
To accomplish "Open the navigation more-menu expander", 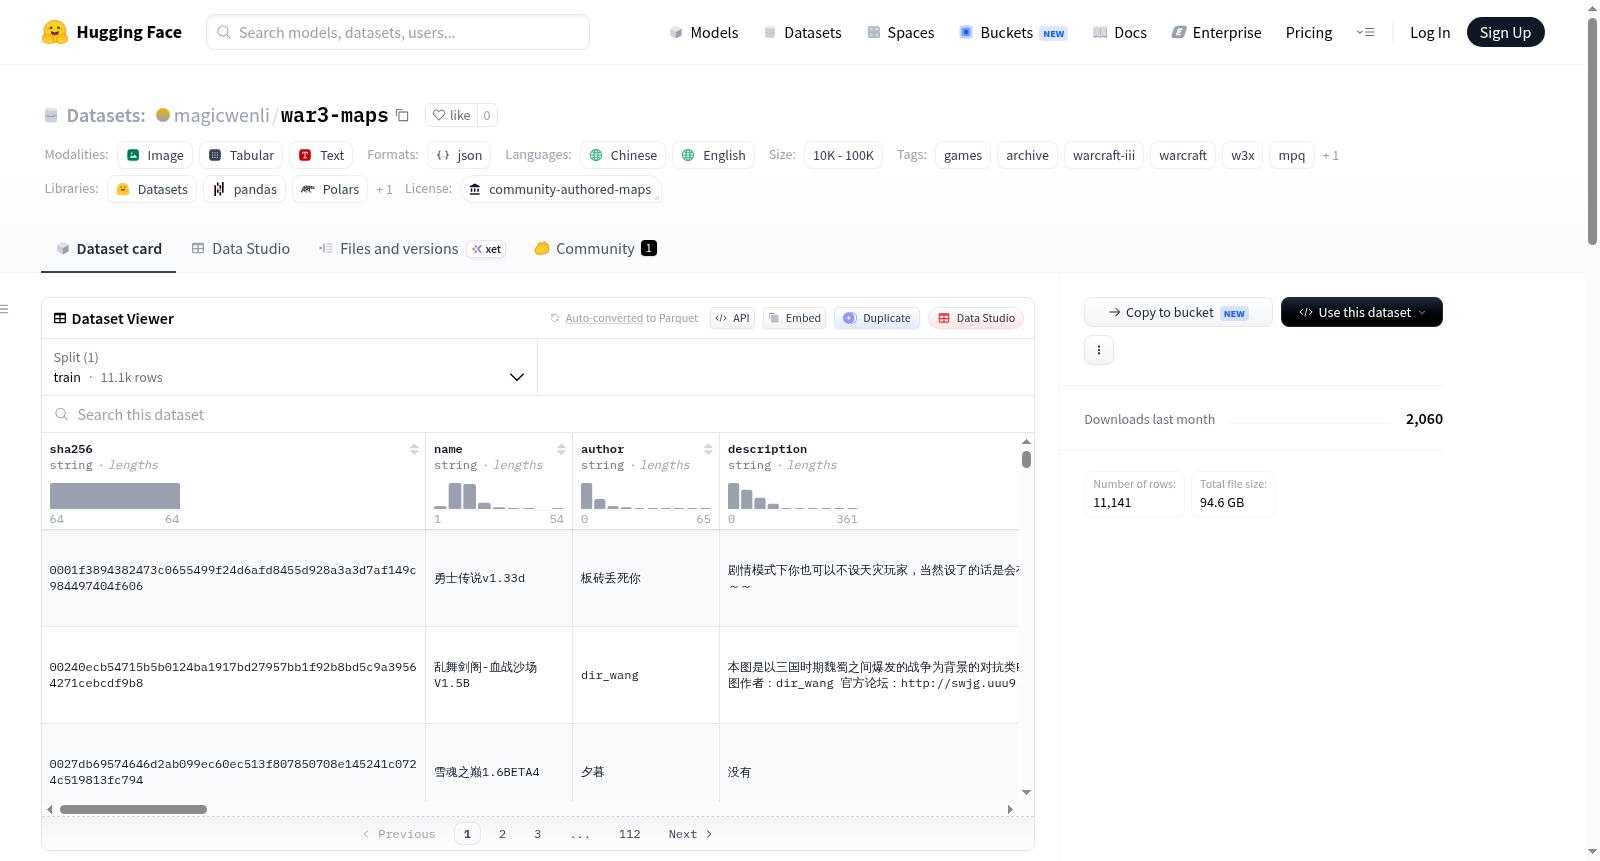I will point(1365,32).
